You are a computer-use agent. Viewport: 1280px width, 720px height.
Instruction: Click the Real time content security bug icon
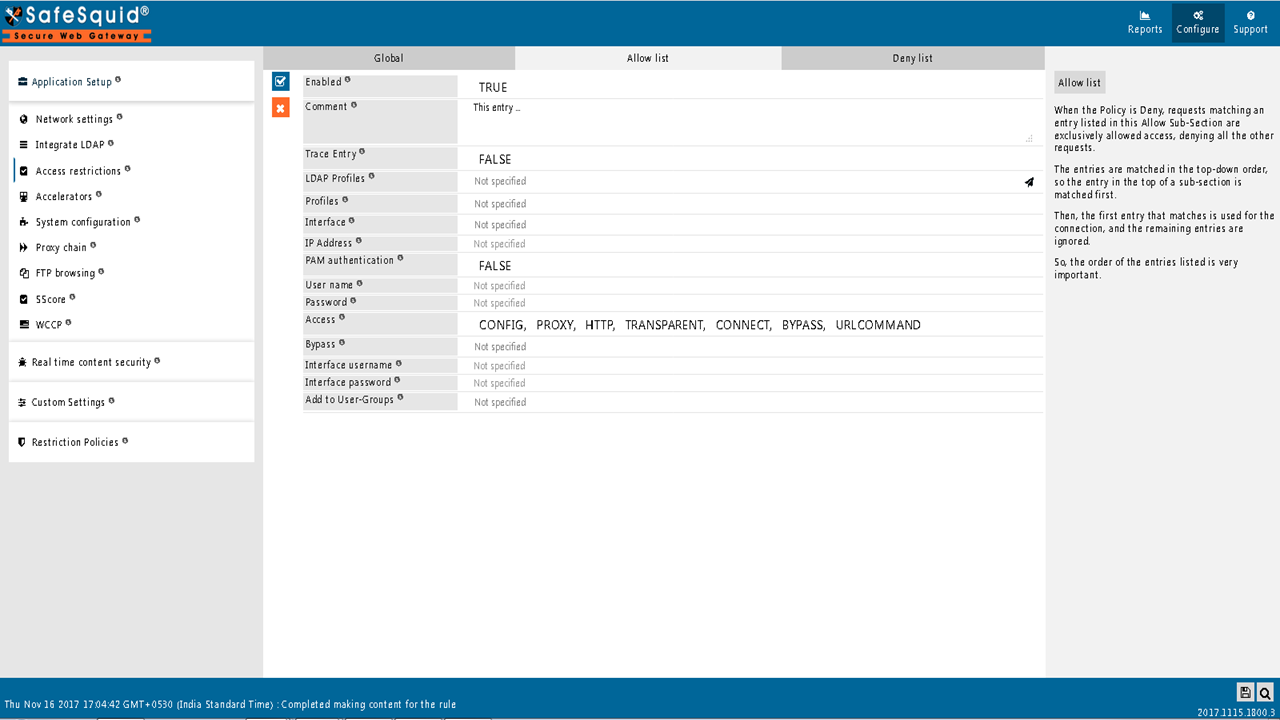click(23, 362)
